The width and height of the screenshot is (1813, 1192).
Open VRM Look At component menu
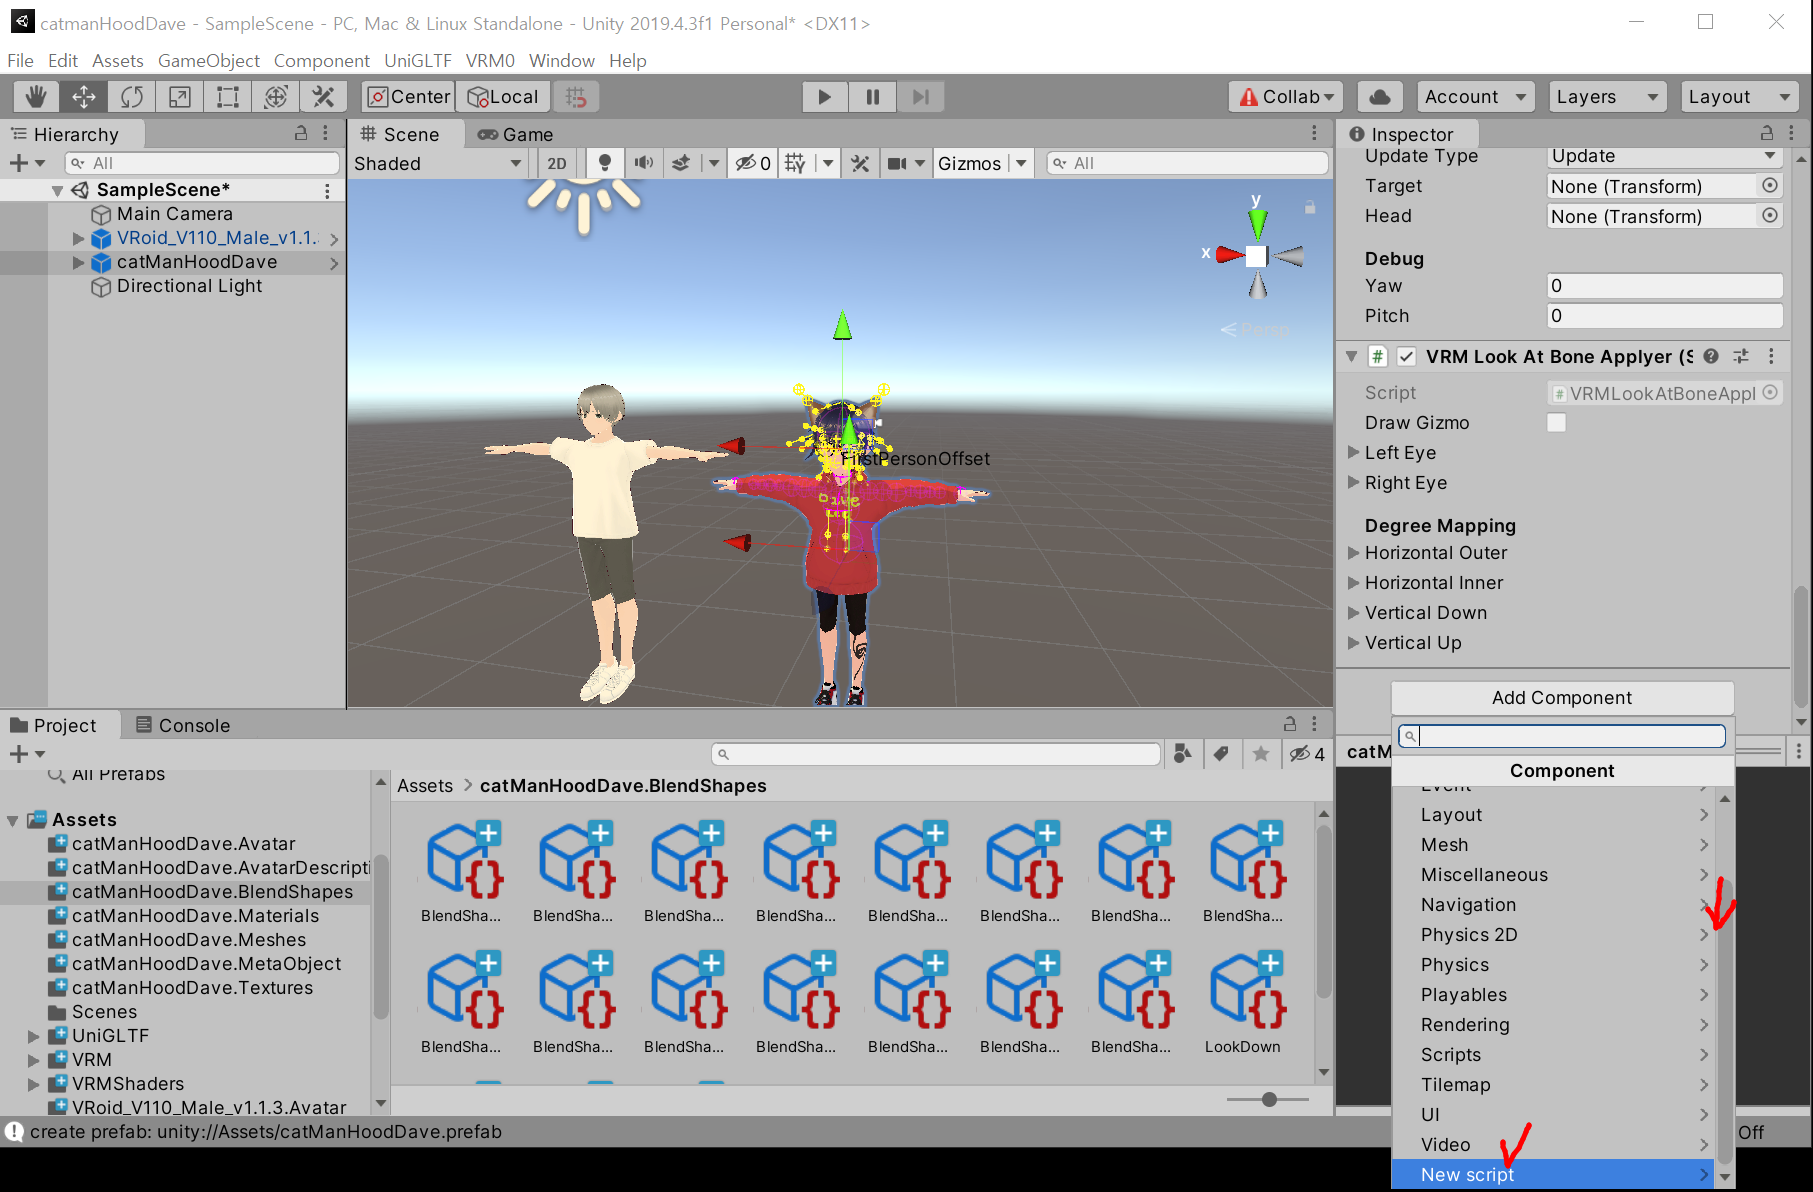[x=1771, y=356]
